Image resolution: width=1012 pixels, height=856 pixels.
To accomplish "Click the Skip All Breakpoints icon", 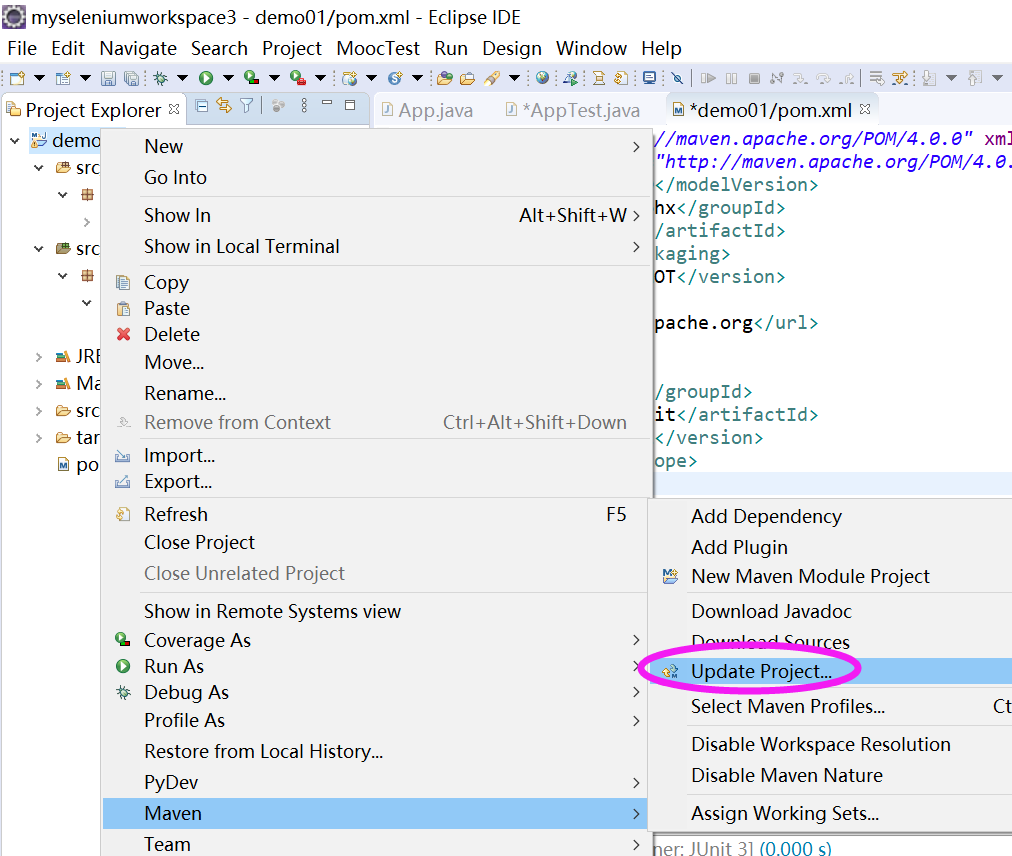I will [677, 78].
